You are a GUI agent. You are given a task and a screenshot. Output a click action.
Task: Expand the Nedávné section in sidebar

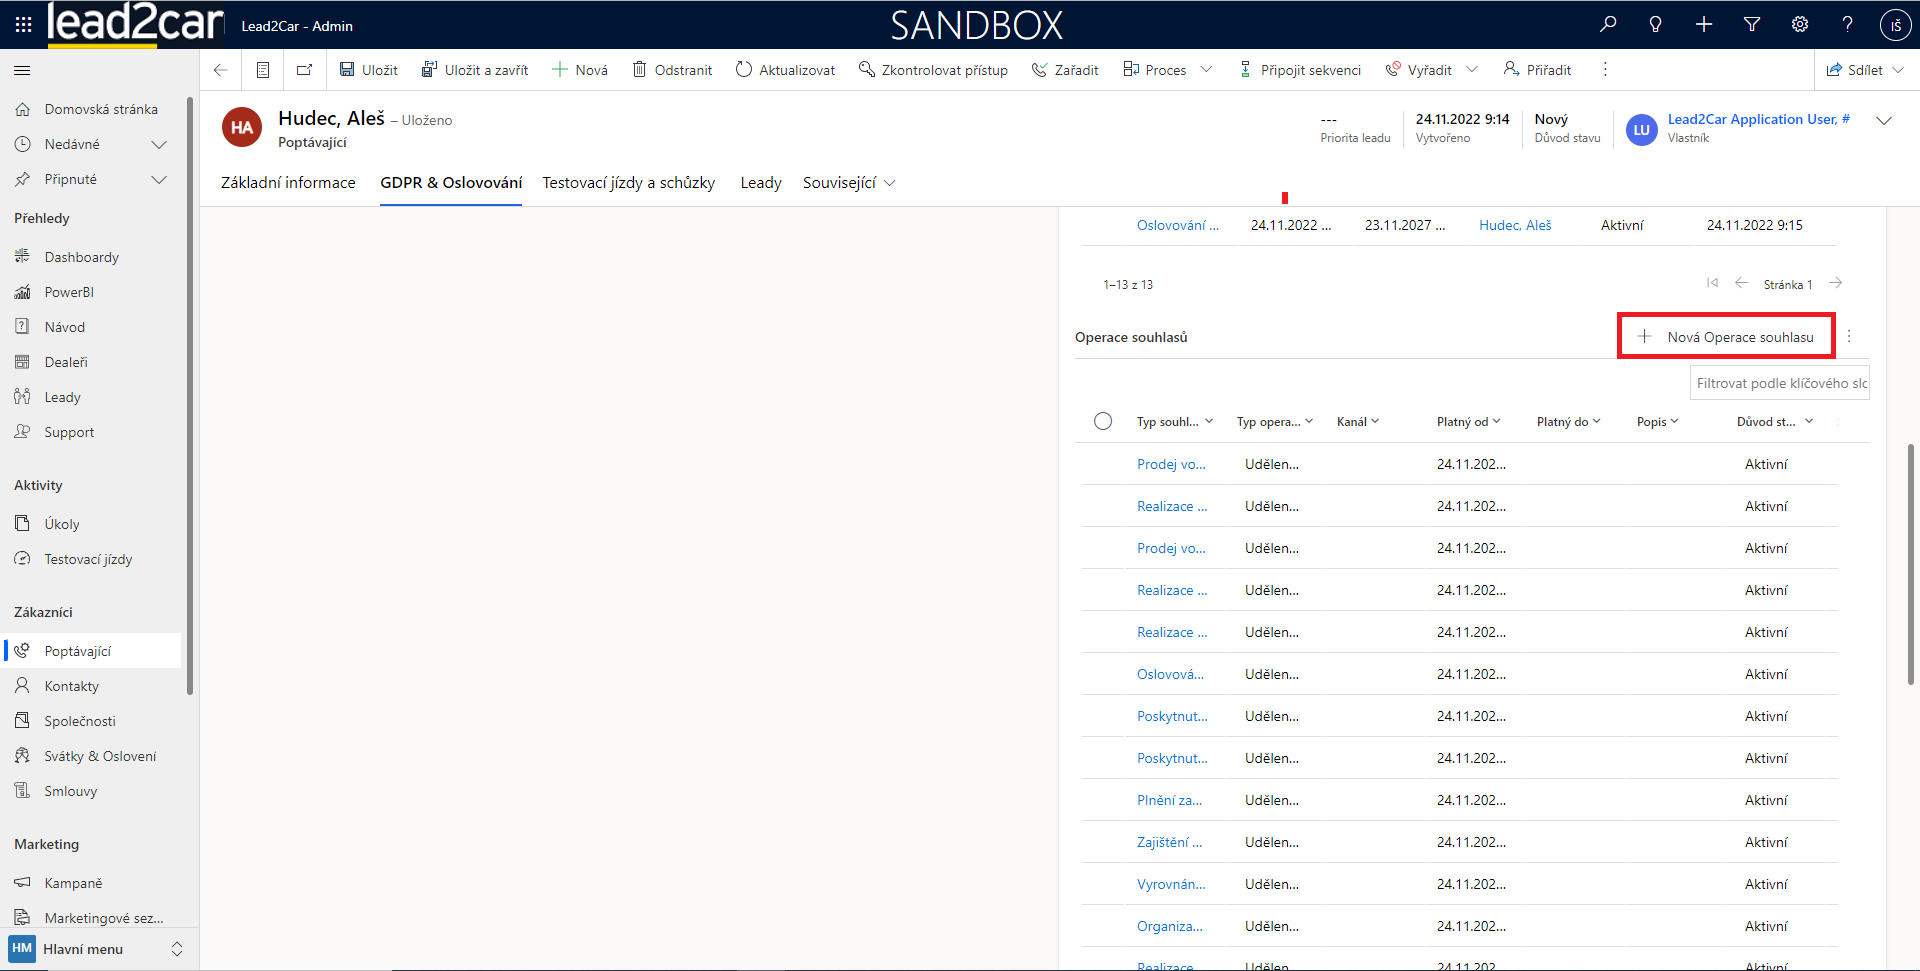158,144
